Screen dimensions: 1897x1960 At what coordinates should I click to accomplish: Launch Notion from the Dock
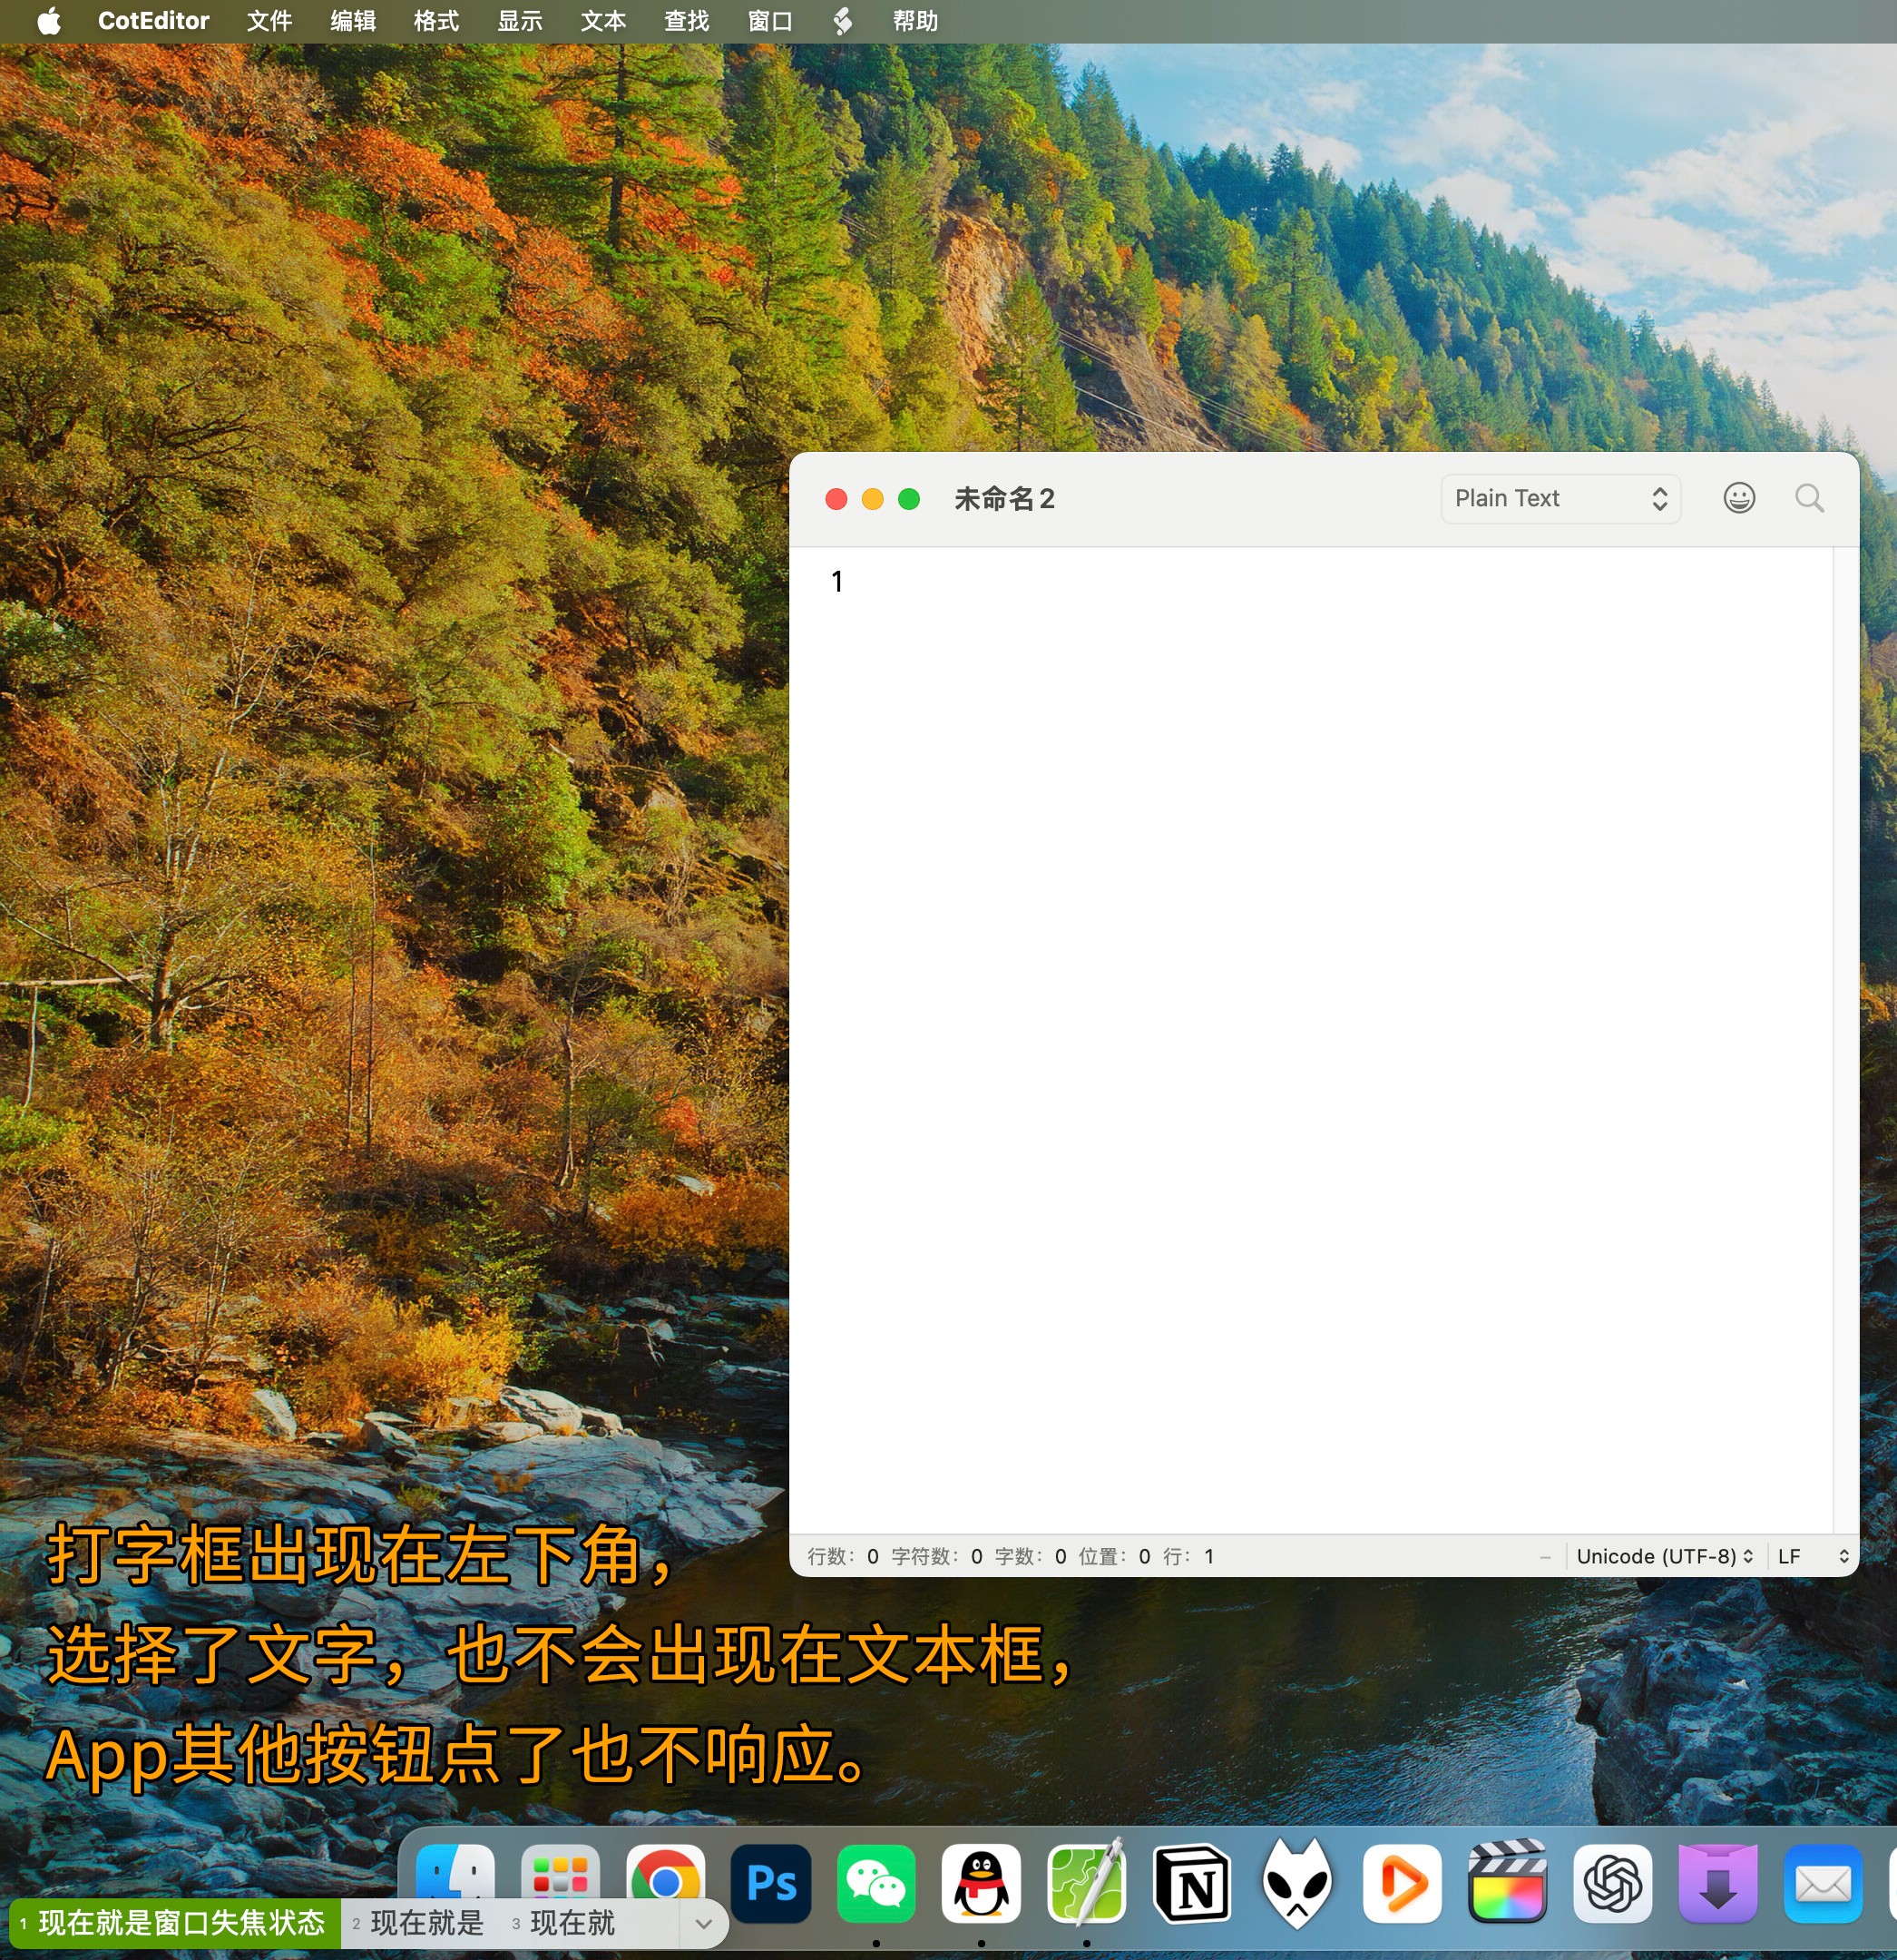1192,1883
